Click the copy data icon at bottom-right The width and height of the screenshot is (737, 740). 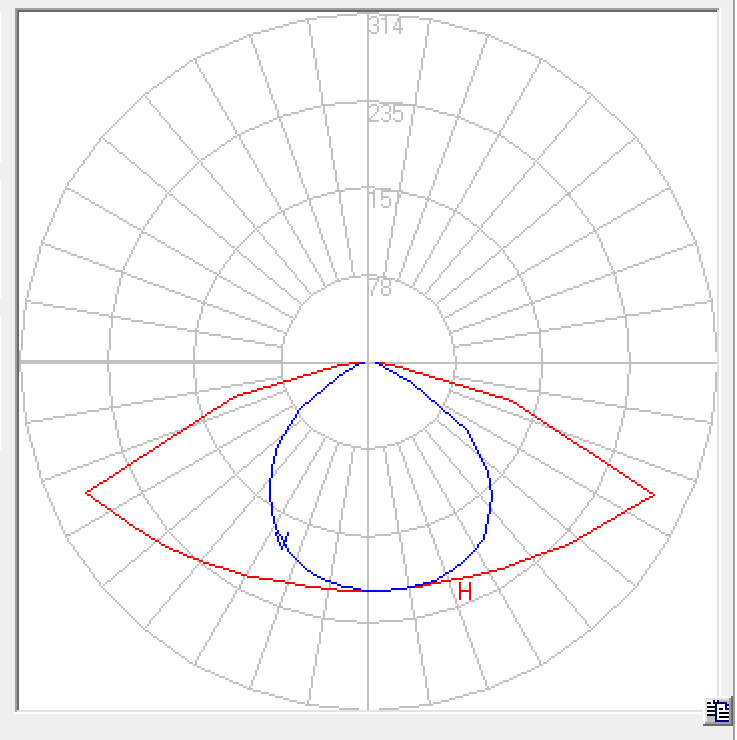[x=717, y=712]
